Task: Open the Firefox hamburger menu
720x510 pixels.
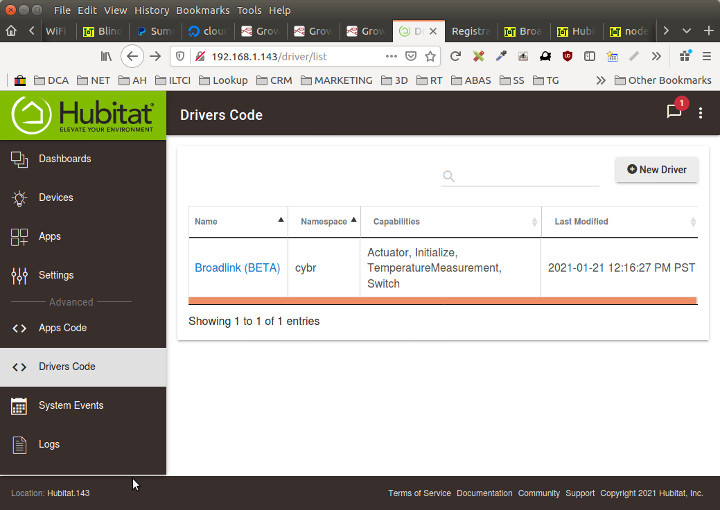Action: coord(707,56)
